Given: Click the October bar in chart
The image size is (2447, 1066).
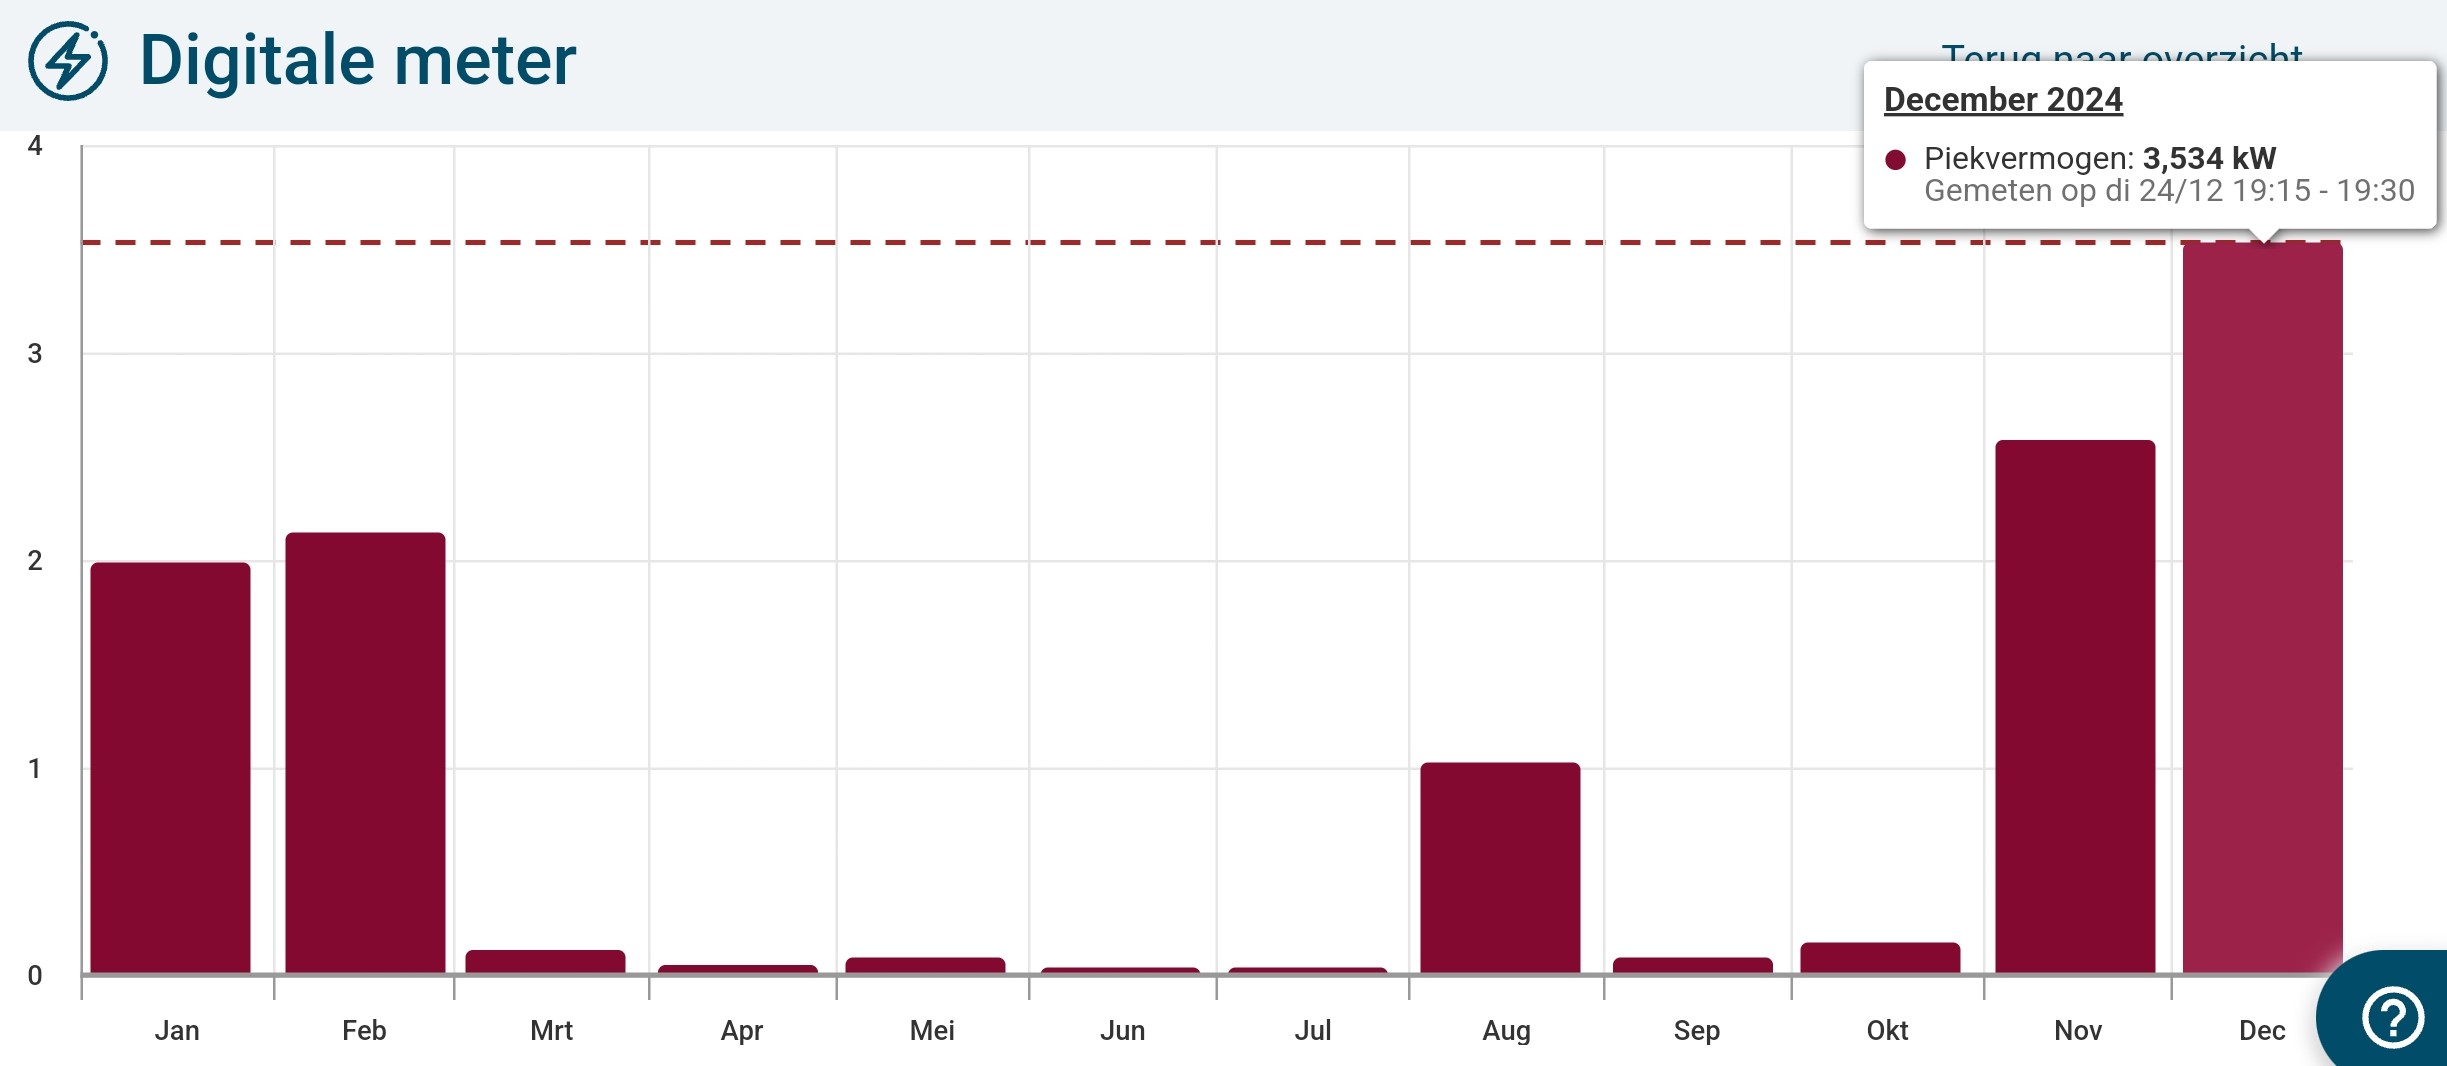Looking at the screenshot, I should coord(1880,957).
